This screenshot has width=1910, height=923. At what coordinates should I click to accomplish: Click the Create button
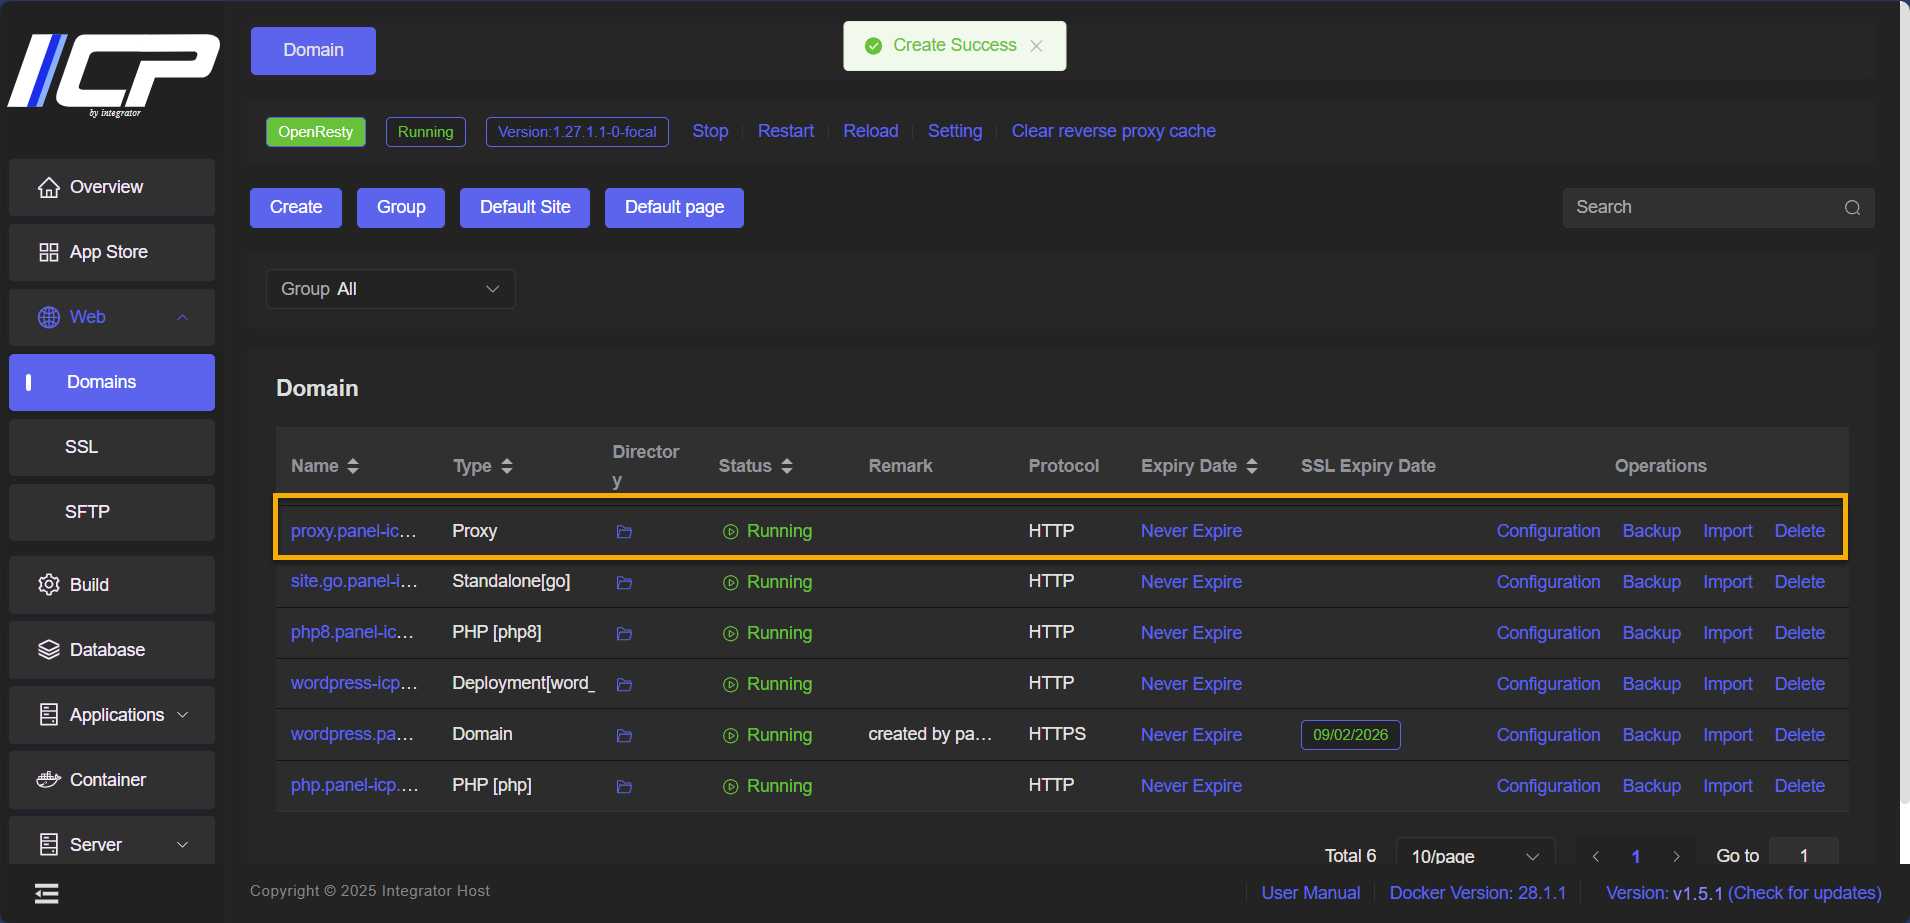click(296, 208)
